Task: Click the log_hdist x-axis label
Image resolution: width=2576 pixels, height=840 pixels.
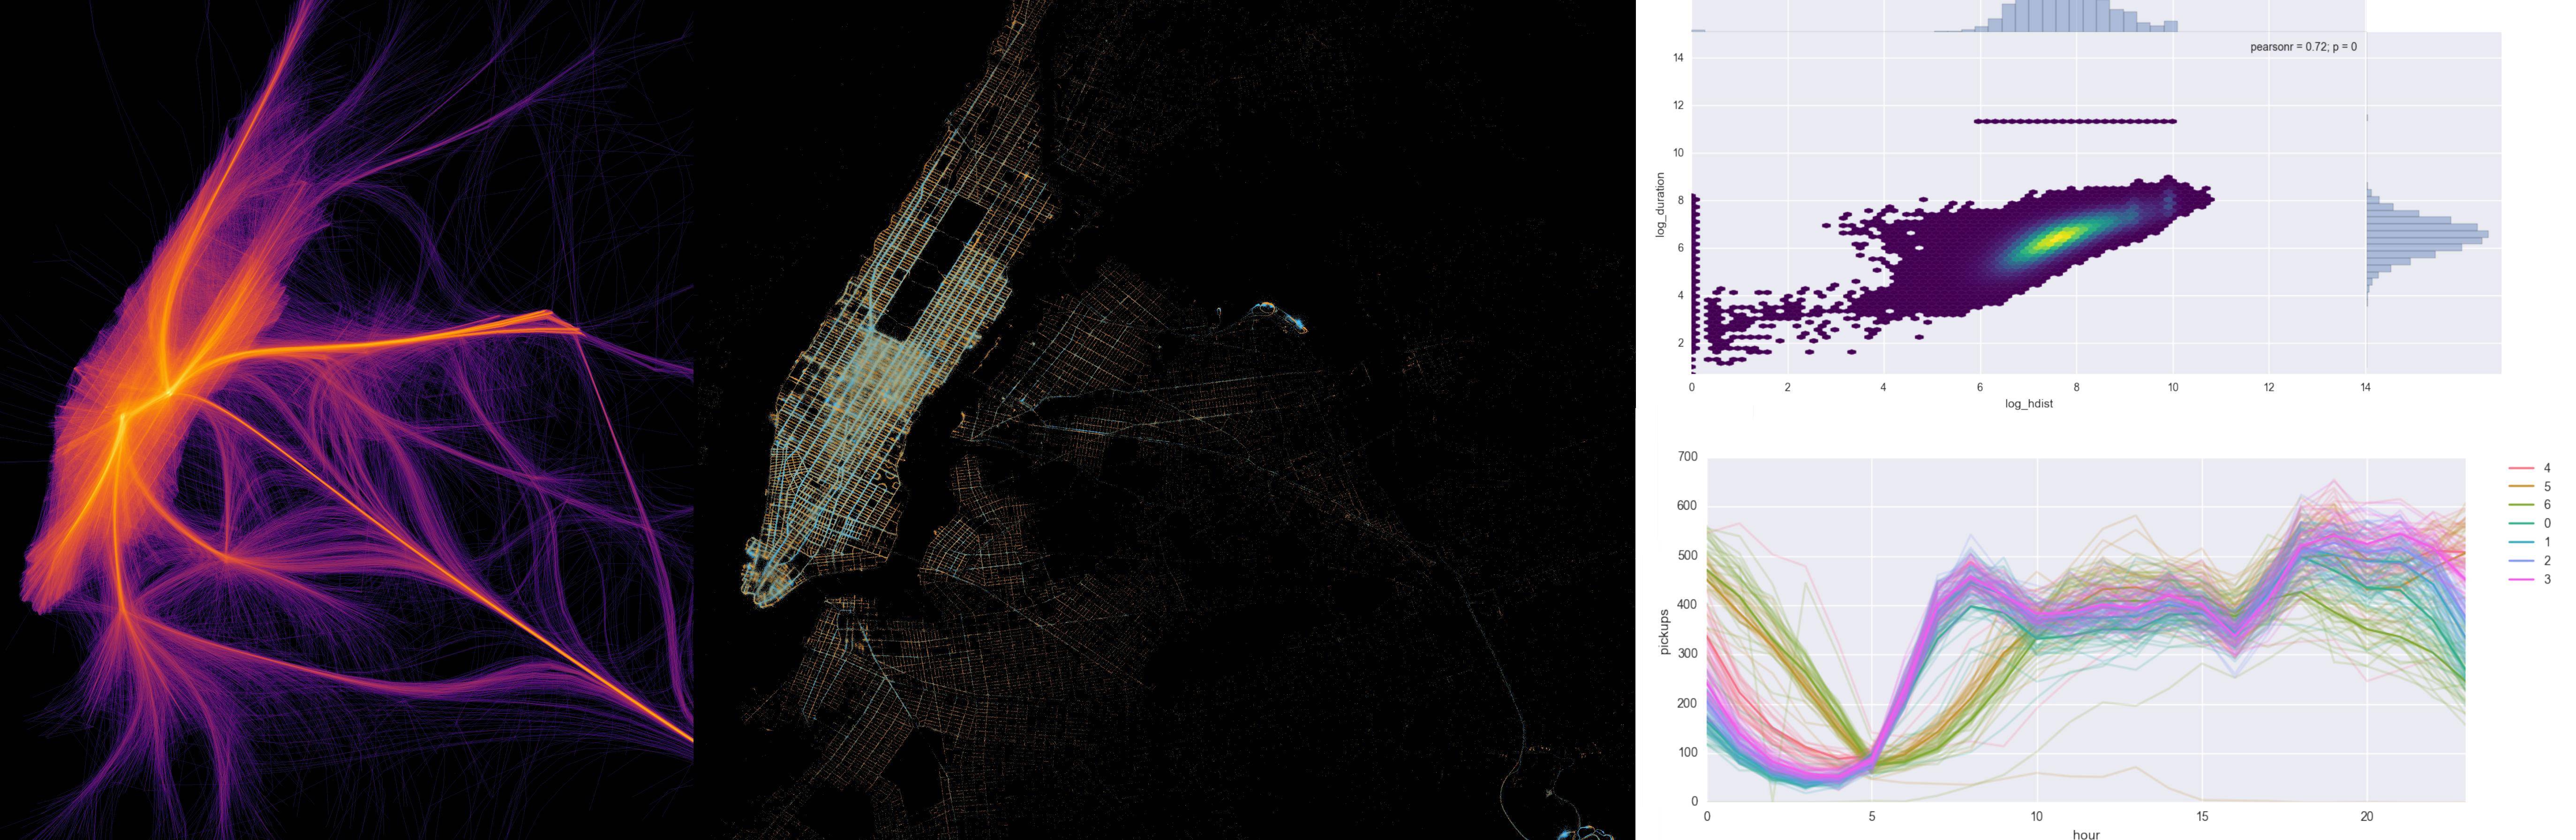Action: coord(2028,404)
